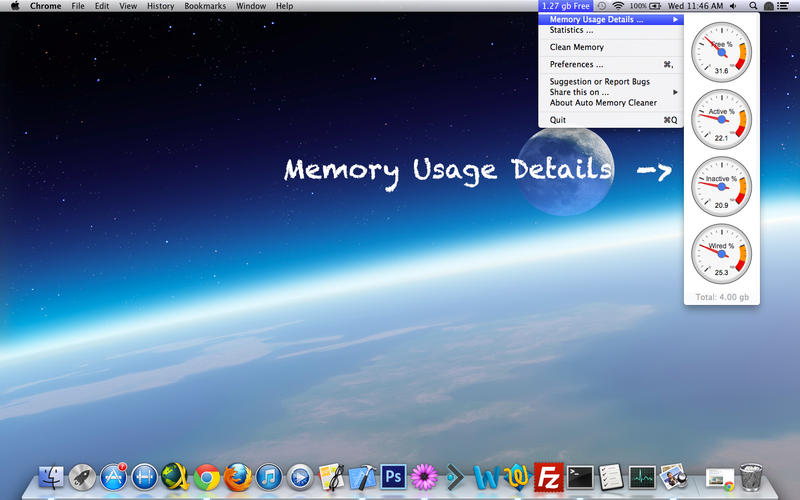
Task: Open Spotlight search magnifier
Action: pyautogui.click(x=753, y=6)
